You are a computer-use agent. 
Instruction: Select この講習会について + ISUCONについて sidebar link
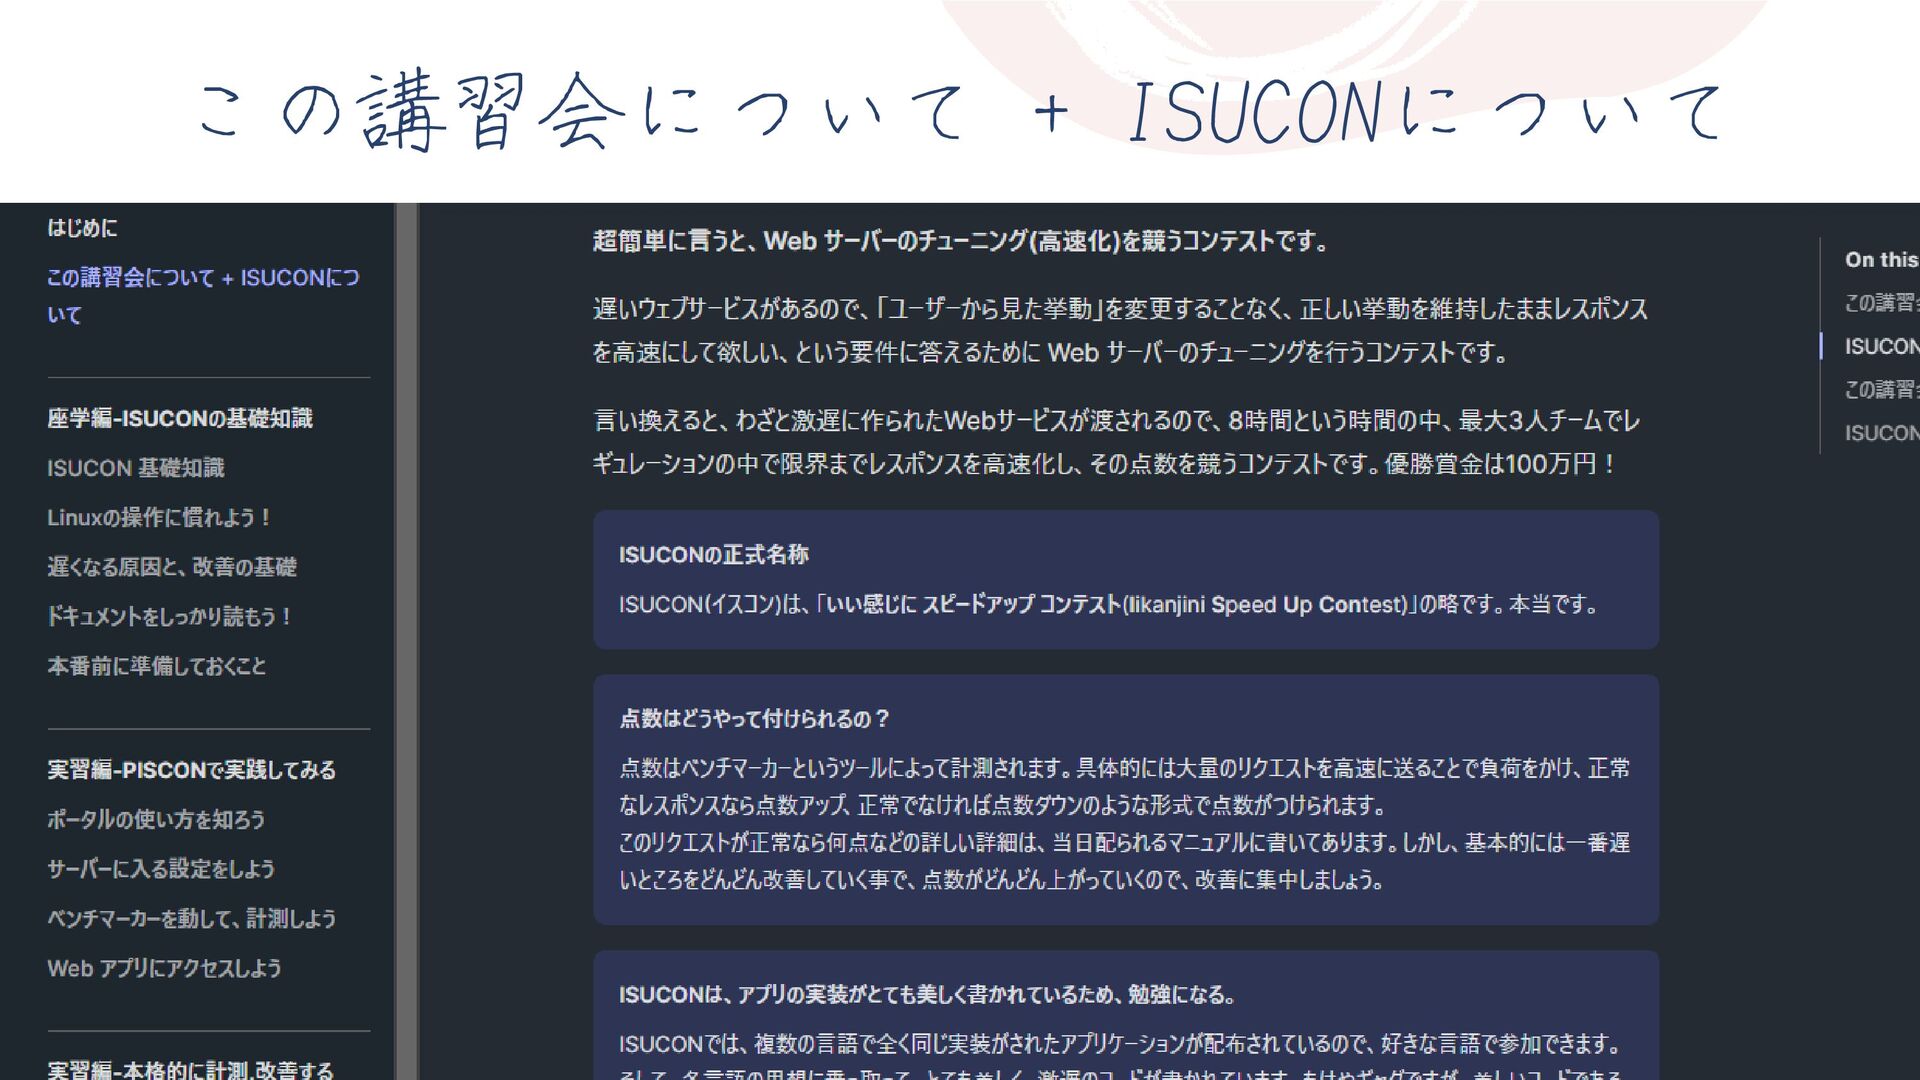click(x=203, y=296)
